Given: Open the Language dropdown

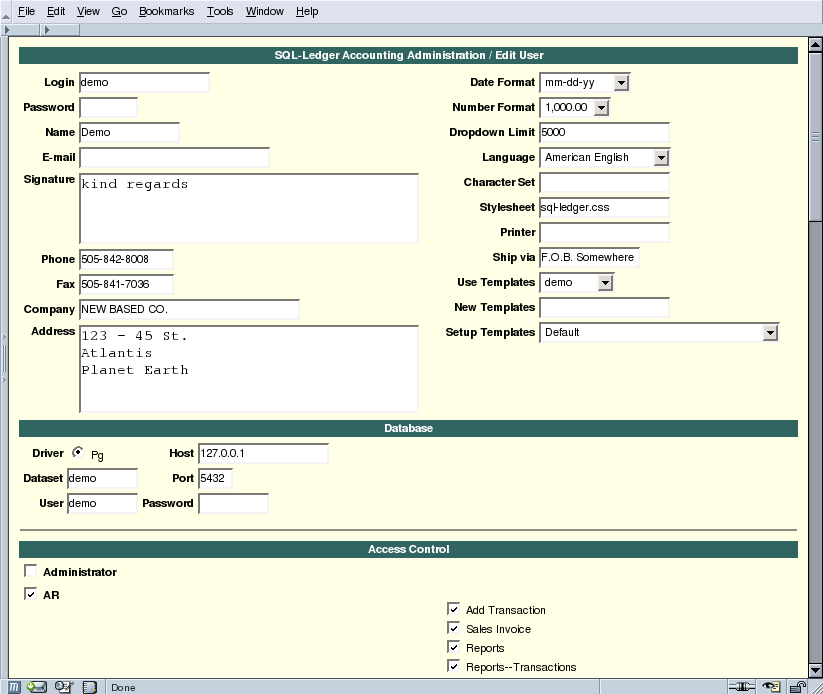Looking at the screenshot, I should tap(662, 157).
